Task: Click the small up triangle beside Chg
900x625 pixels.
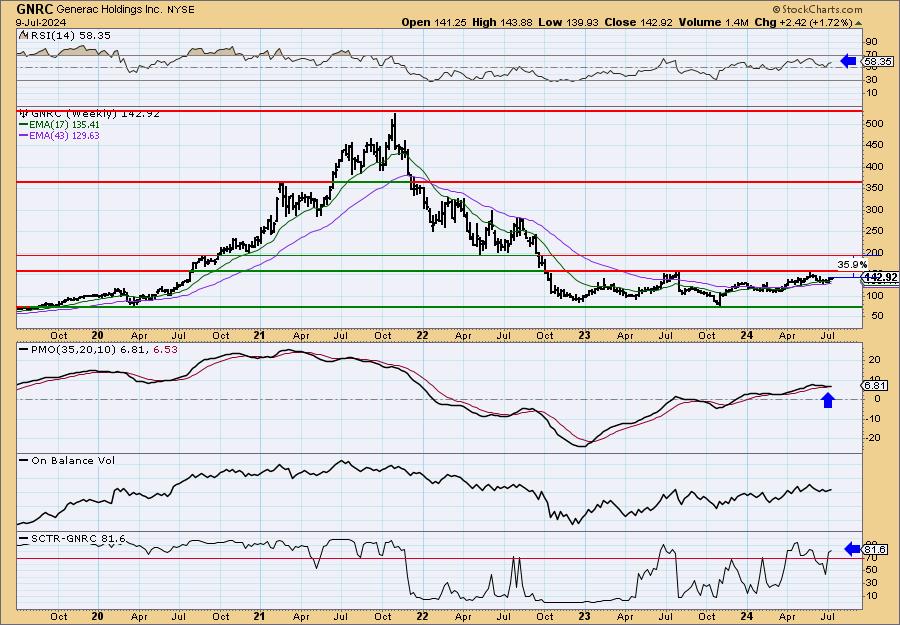Action: 859,24
